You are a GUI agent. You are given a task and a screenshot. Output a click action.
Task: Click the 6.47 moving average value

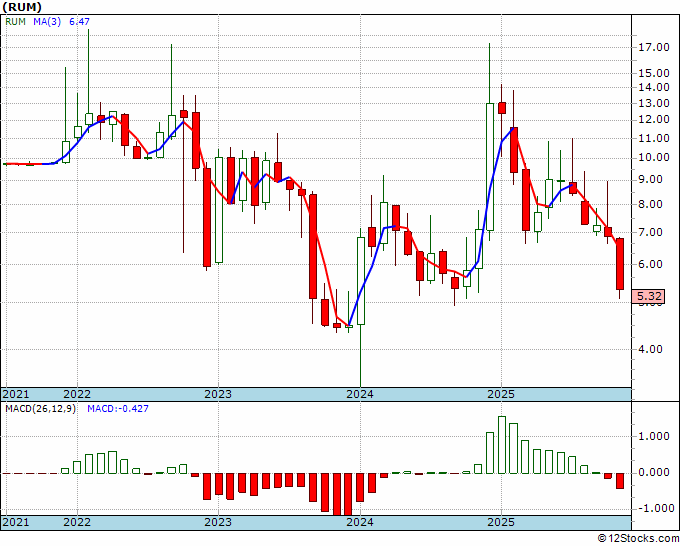pos(79,21)
